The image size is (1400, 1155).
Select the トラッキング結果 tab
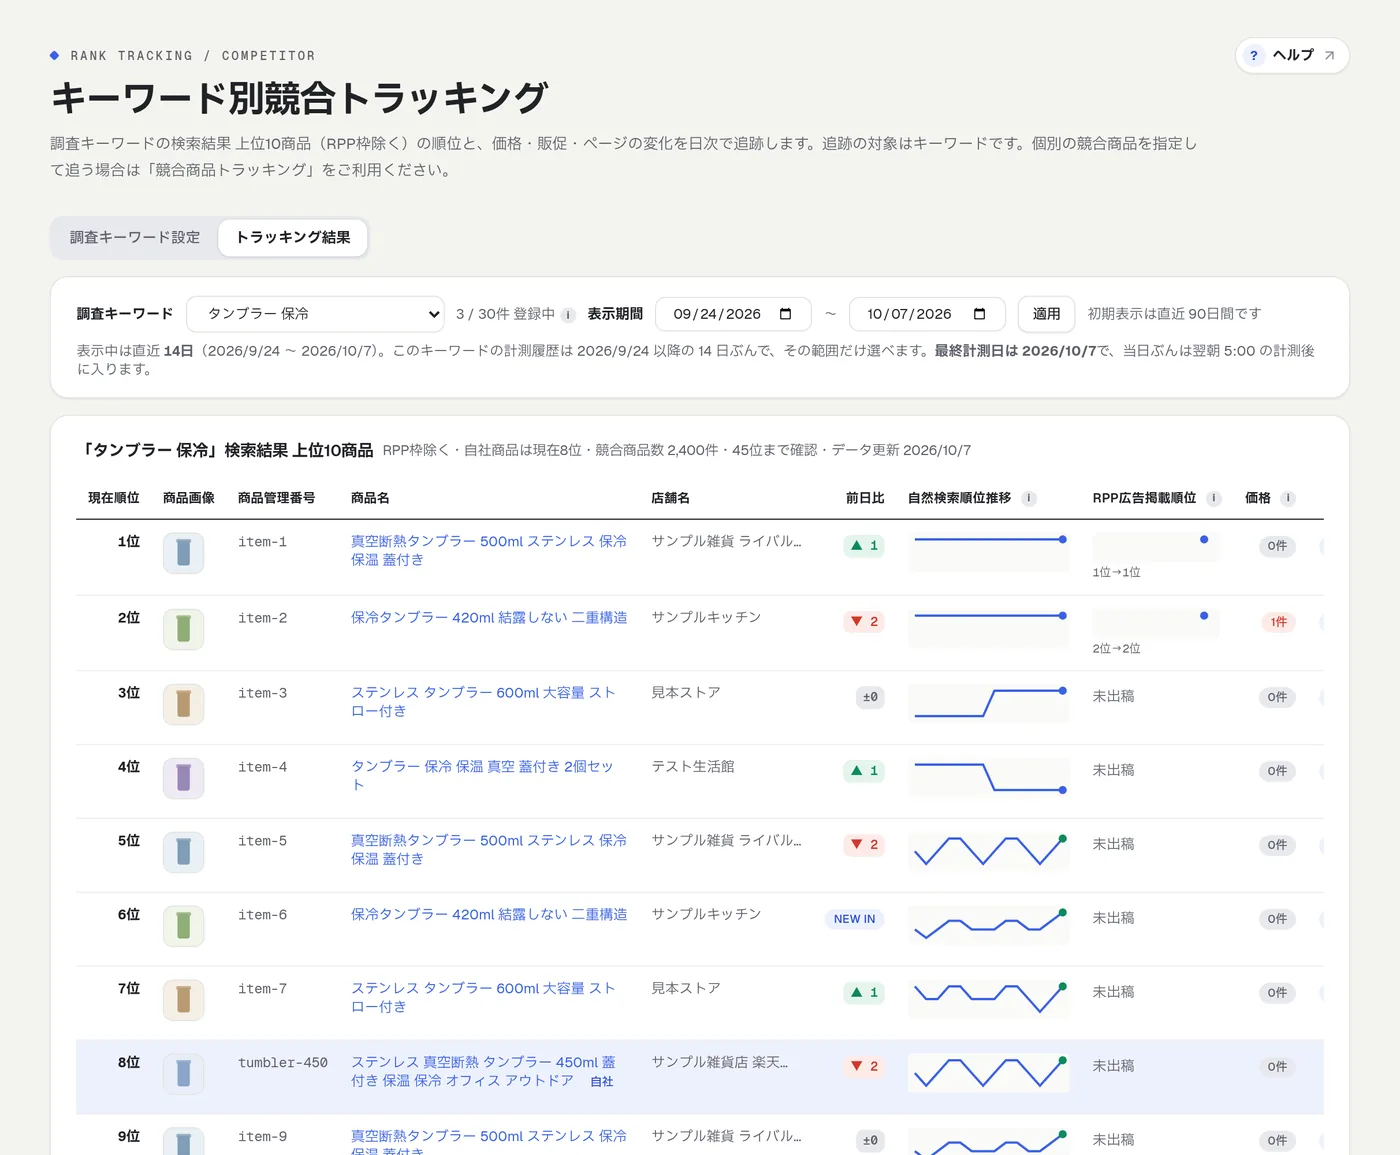pyautogui.click(x=293, y=237)
